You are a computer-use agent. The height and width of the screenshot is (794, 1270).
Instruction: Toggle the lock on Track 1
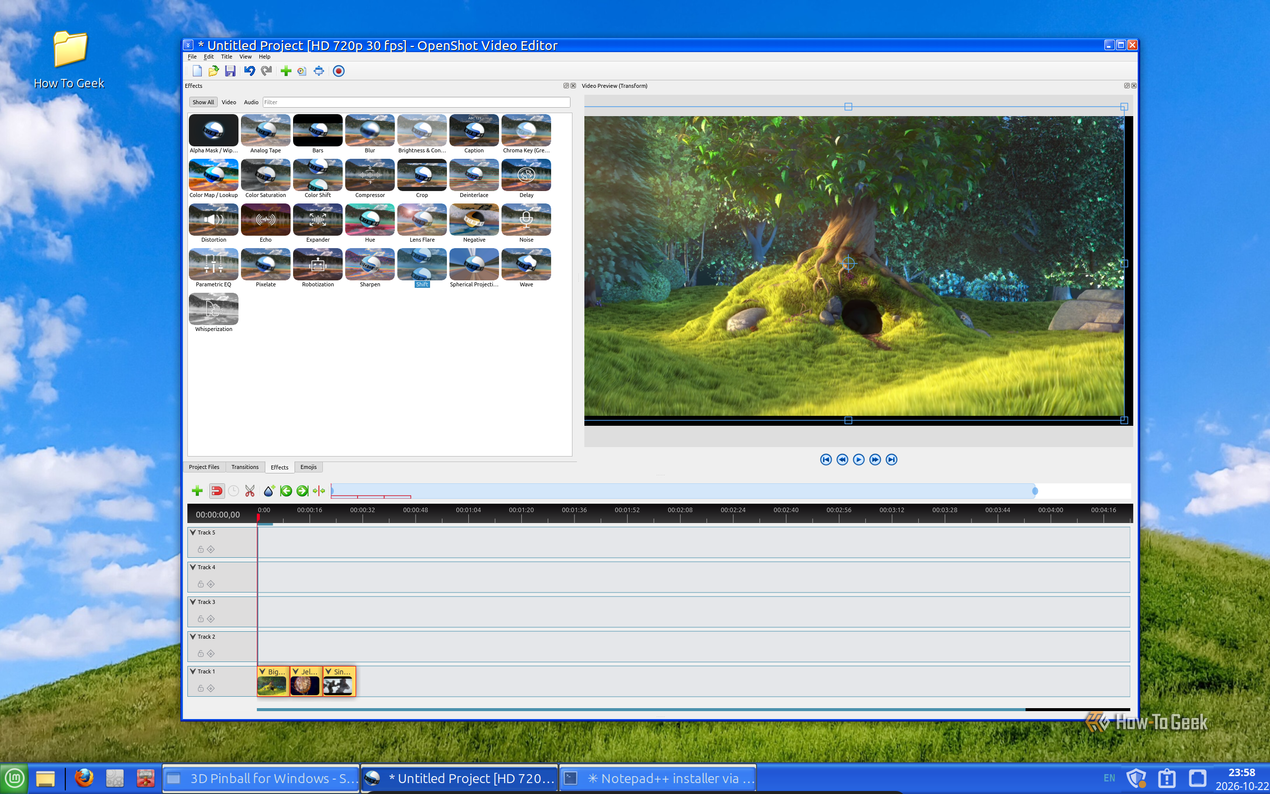200,688
